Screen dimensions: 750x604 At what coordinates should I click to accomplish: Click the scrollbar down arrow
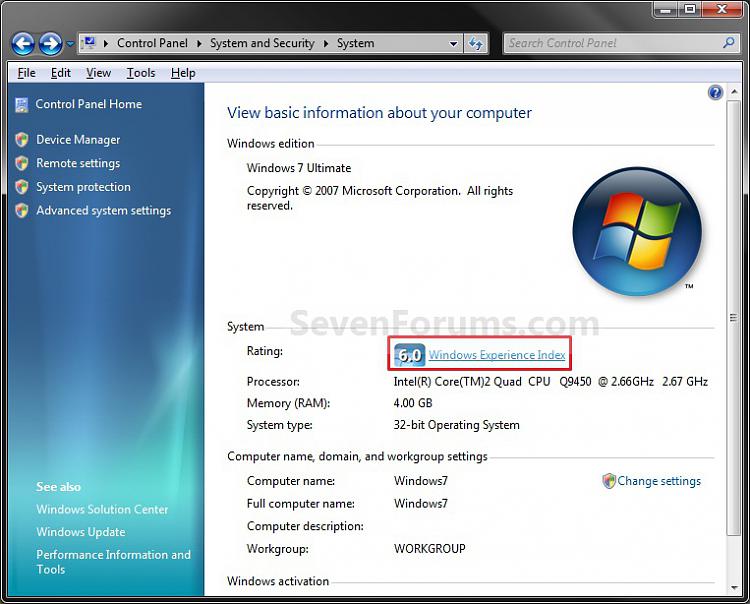coord(734,588)
